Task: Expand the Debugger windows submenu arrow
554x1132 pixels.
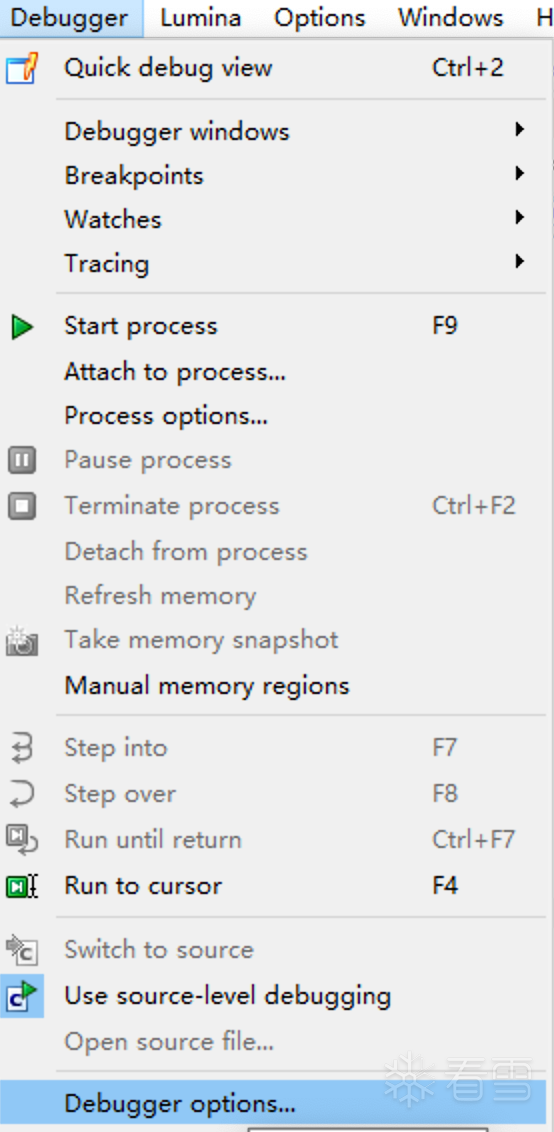Action: click(x=519, y=131)
